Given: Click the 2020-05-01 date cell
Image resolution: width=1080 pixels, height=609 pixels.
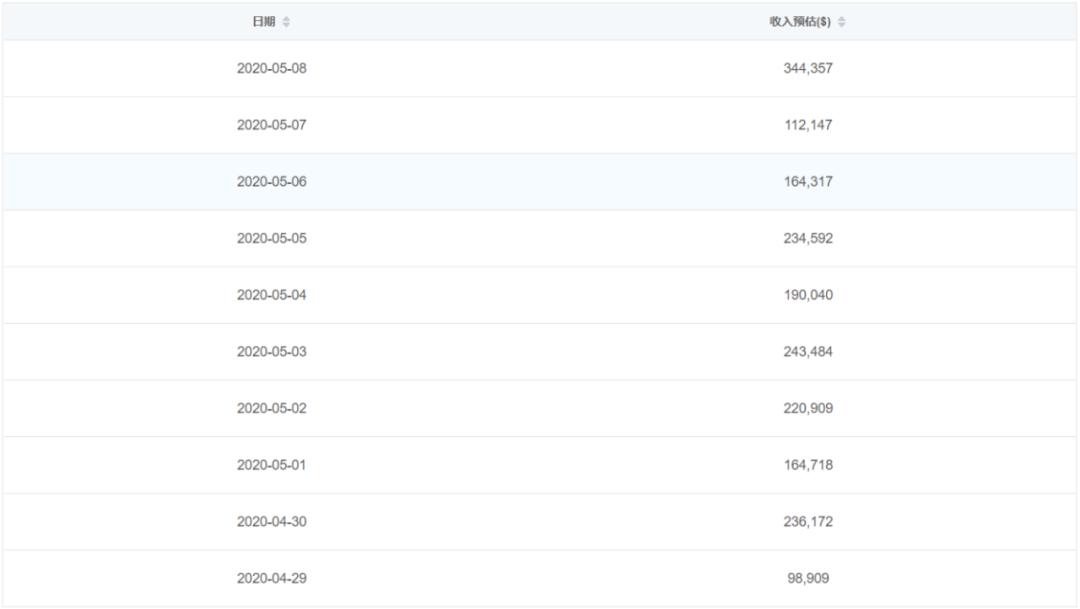Looking at the screenshot, I should 271,465.
